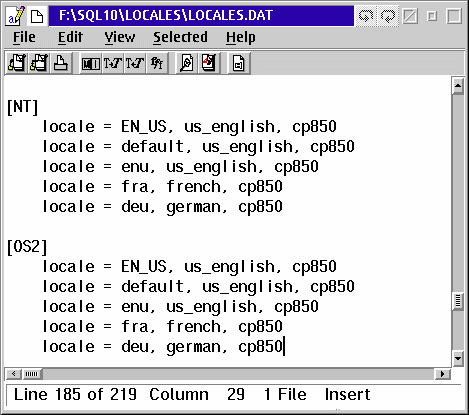The height and width of the screenshot is (415, 469).
Task: Click the font size toolbar icon
Action: (157, 63)
